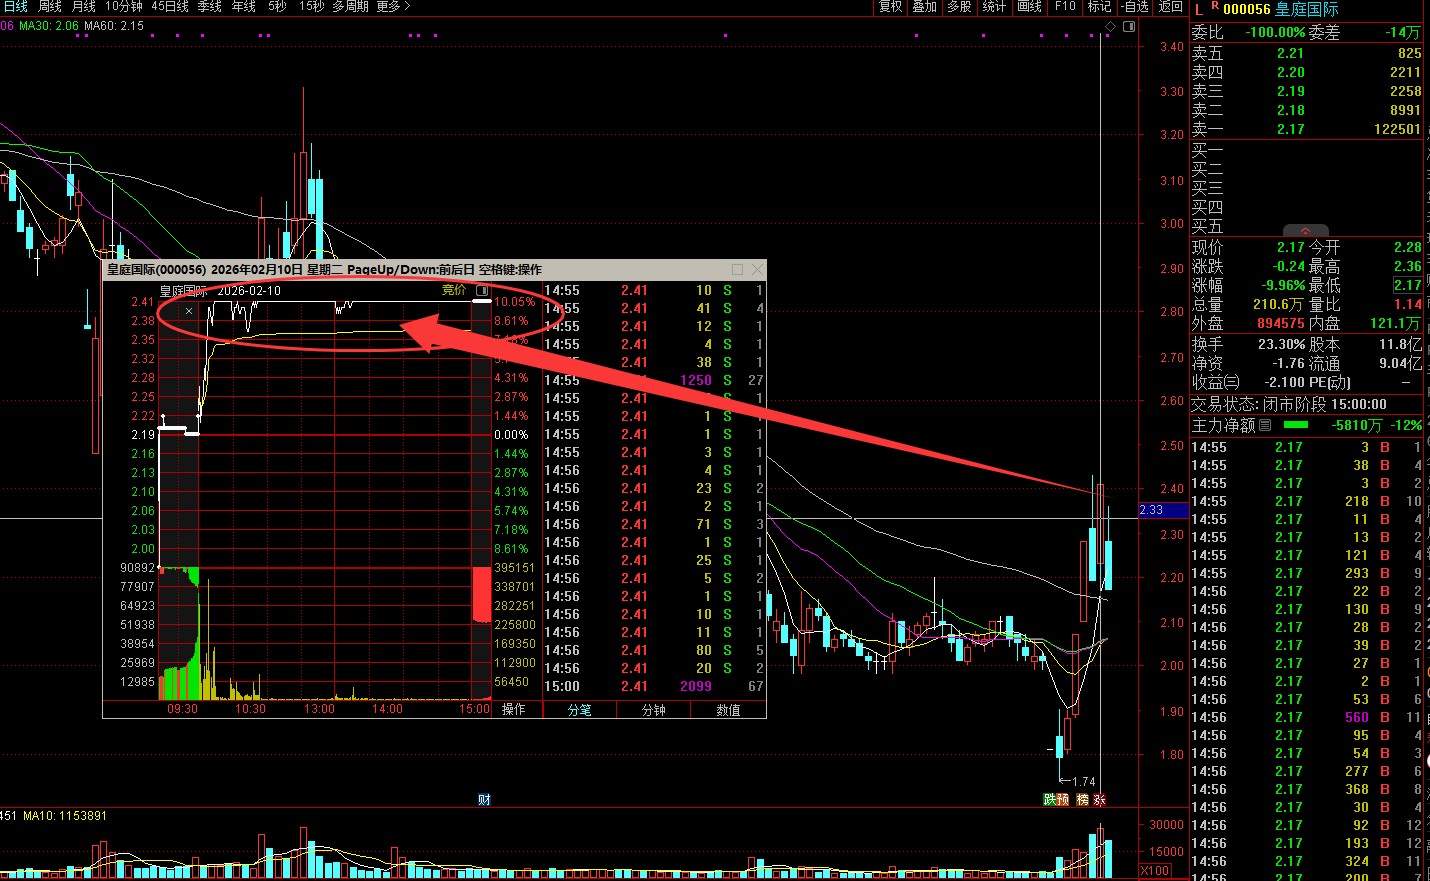Click the 最低 2.17 boxed value

[x=1407, y=285]
